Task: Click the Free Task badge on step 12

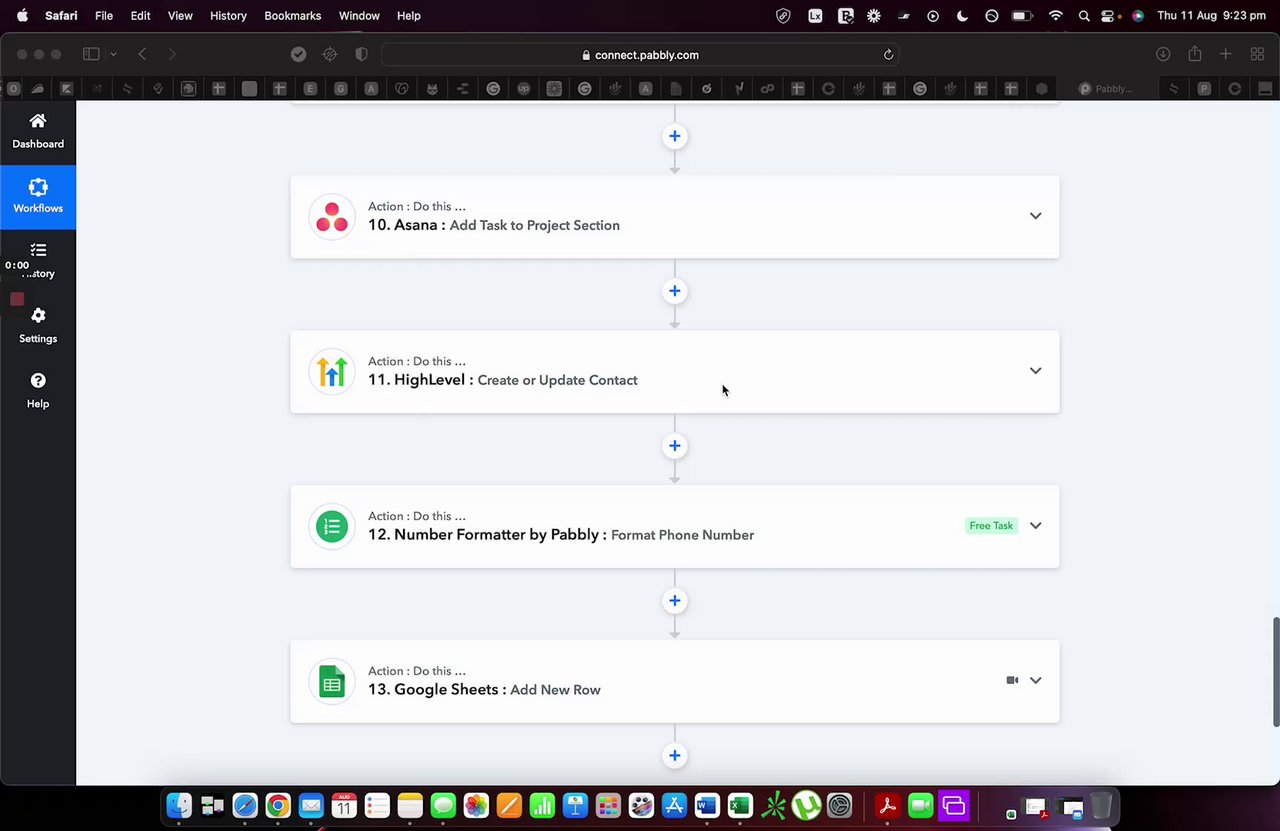Action: point(991,526)
